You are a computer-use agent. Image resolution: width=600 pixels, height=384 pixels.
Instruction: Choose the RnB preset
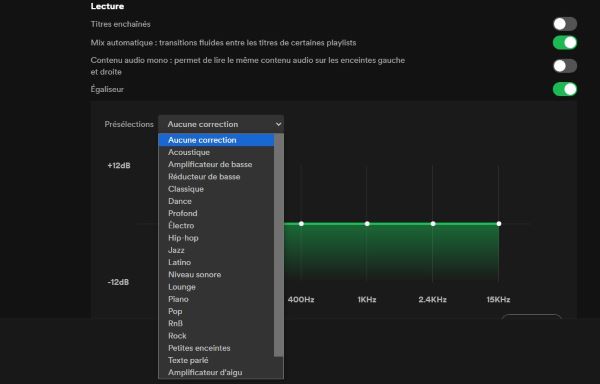[216, 324]
